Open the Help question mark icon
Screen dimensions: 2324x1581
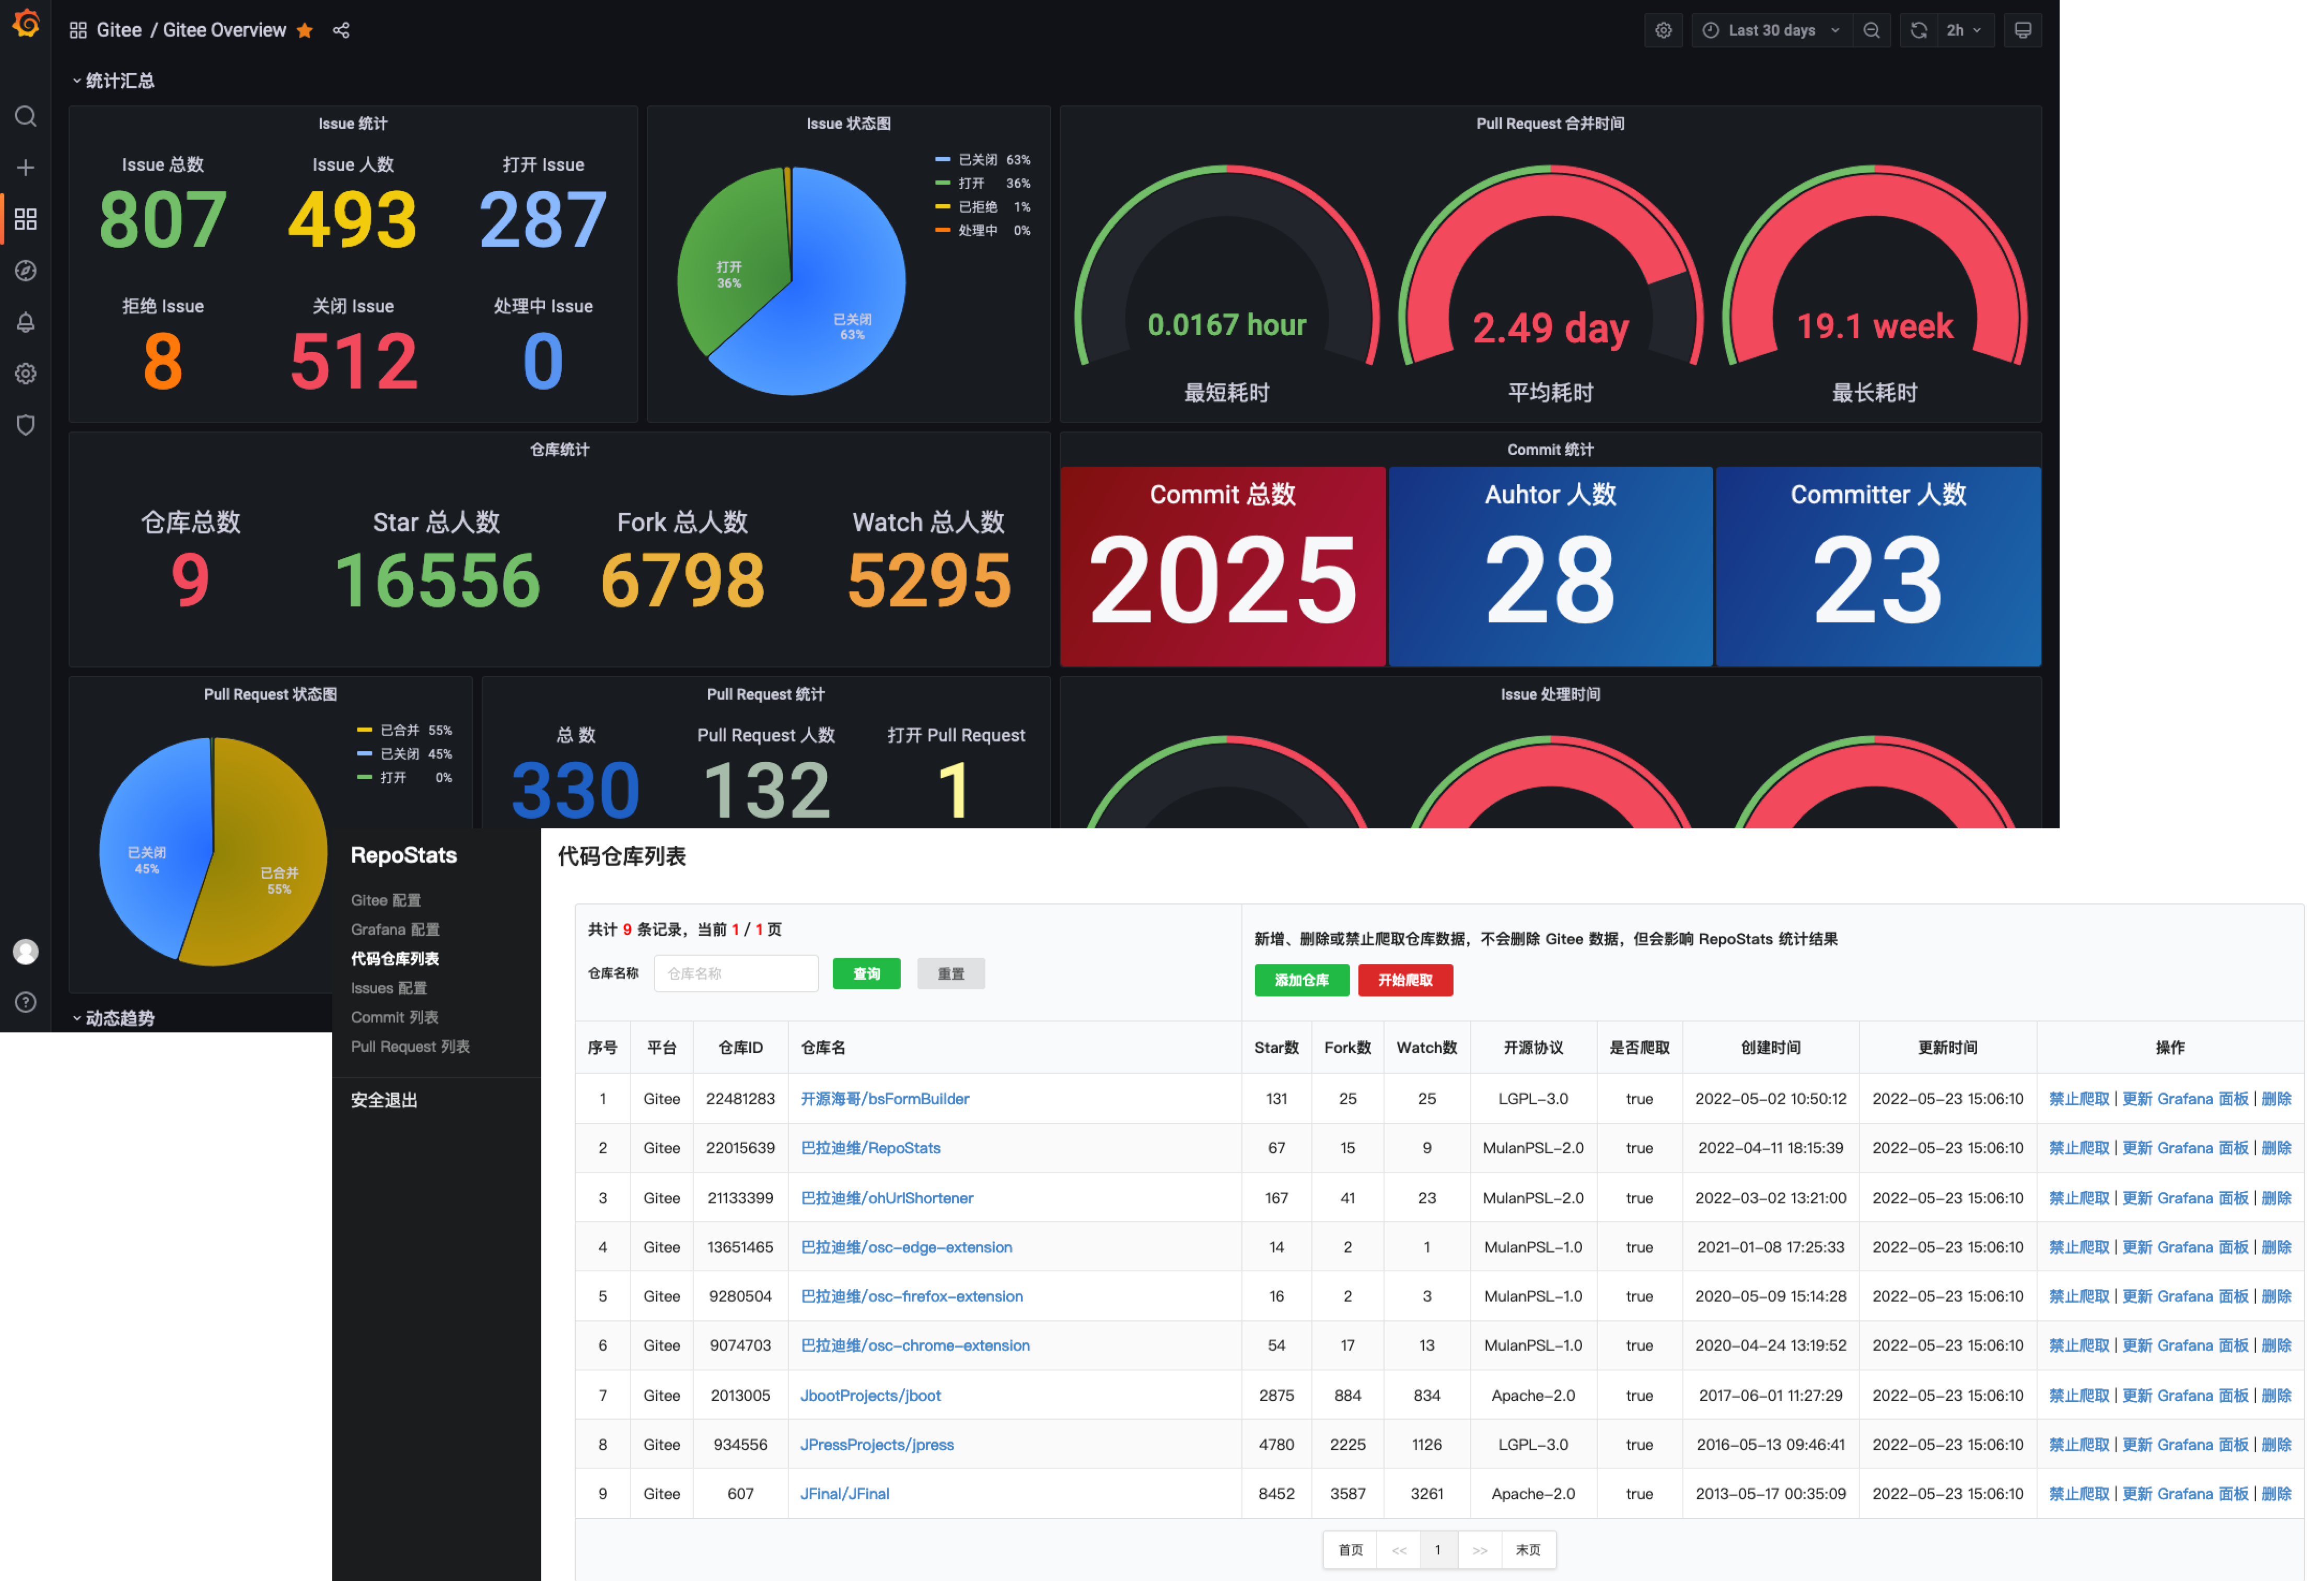tap(26, 1002)
